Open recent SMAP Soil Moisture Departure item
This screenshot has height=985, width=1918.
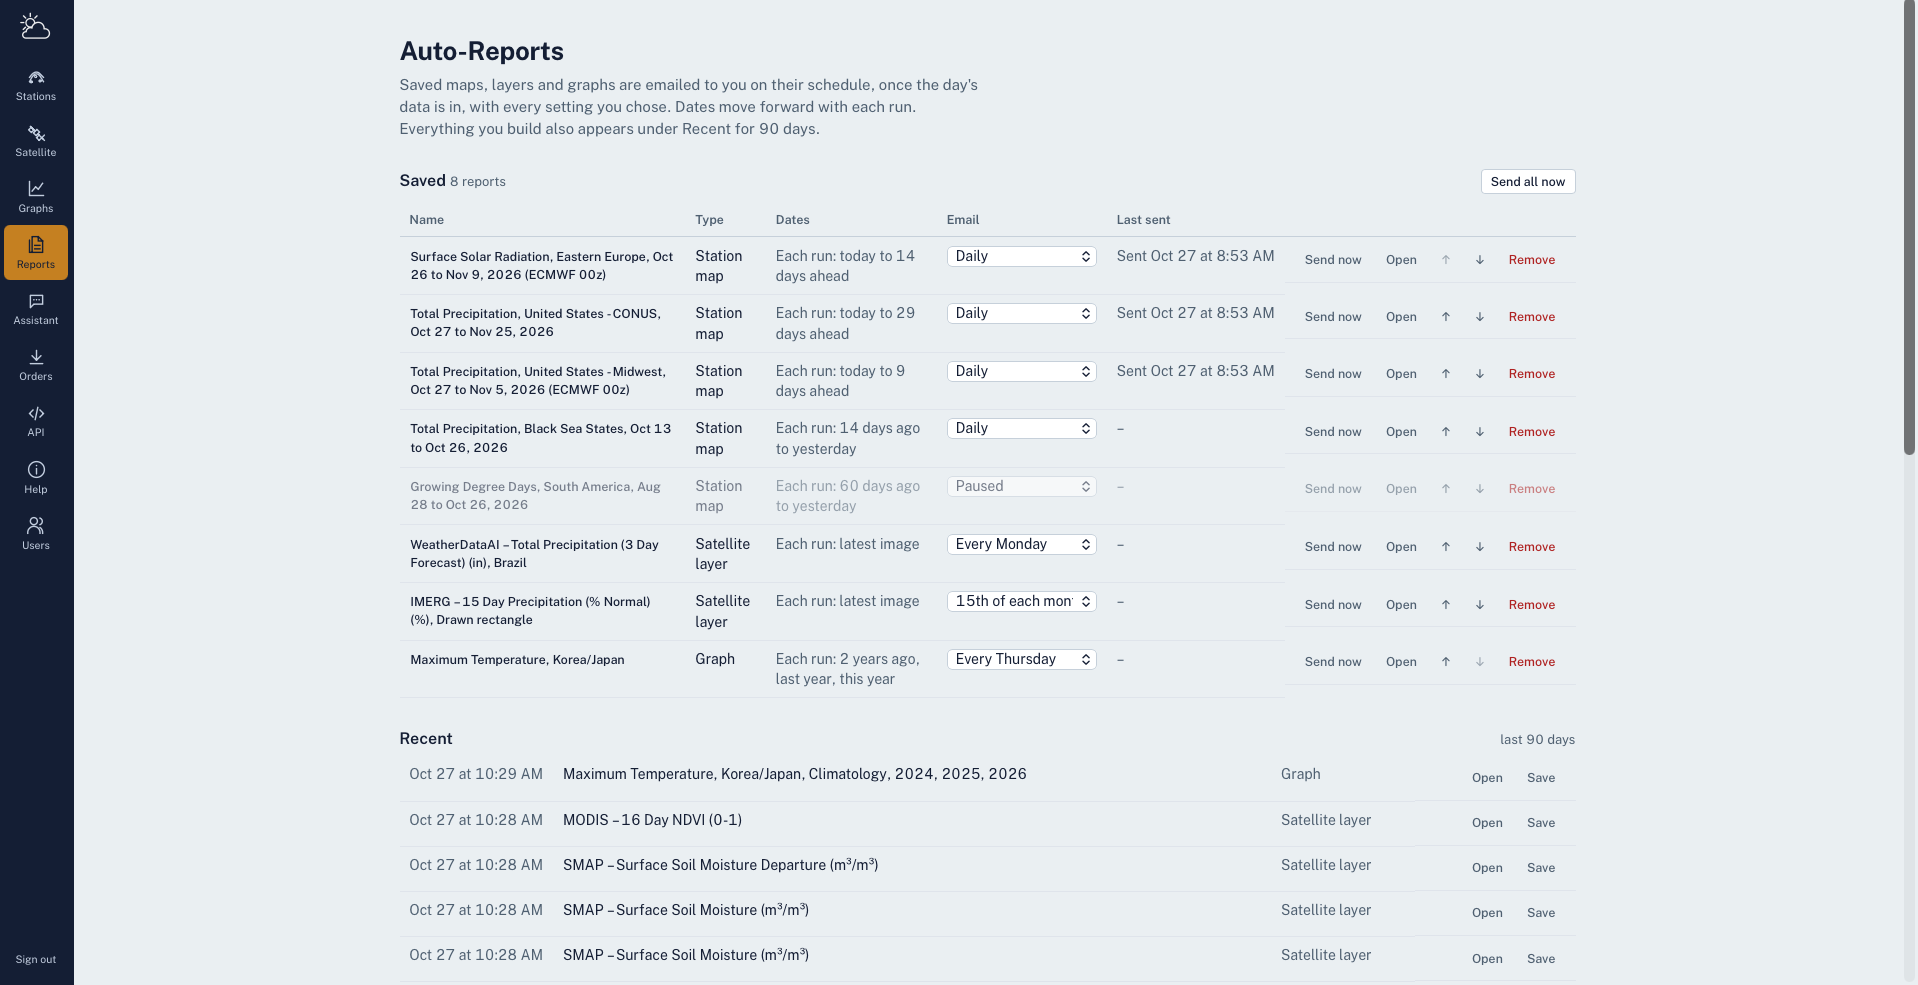tap(1487, 868)
